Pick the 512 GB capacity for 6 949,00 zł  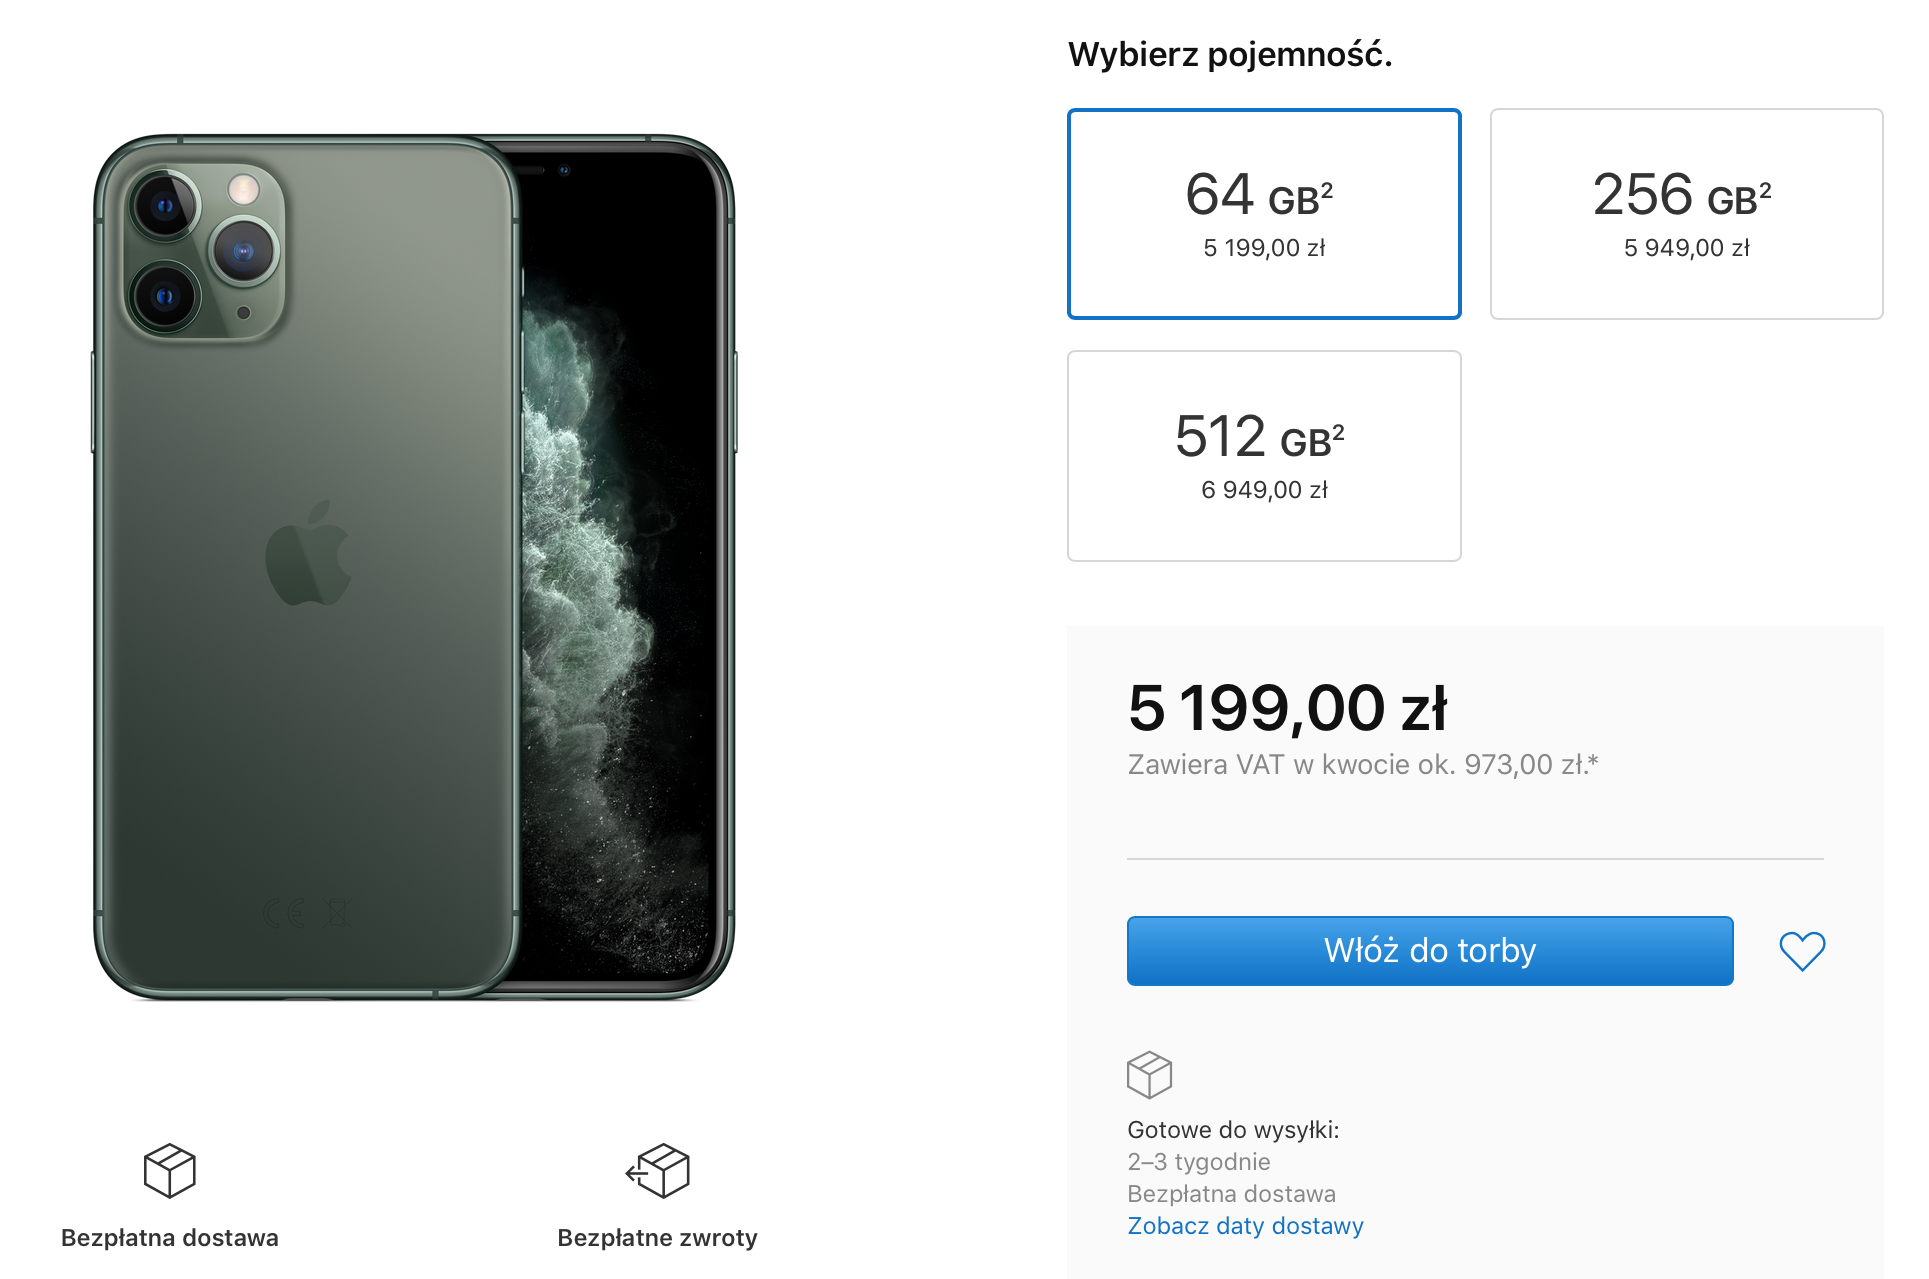[x=1264, y=456]
